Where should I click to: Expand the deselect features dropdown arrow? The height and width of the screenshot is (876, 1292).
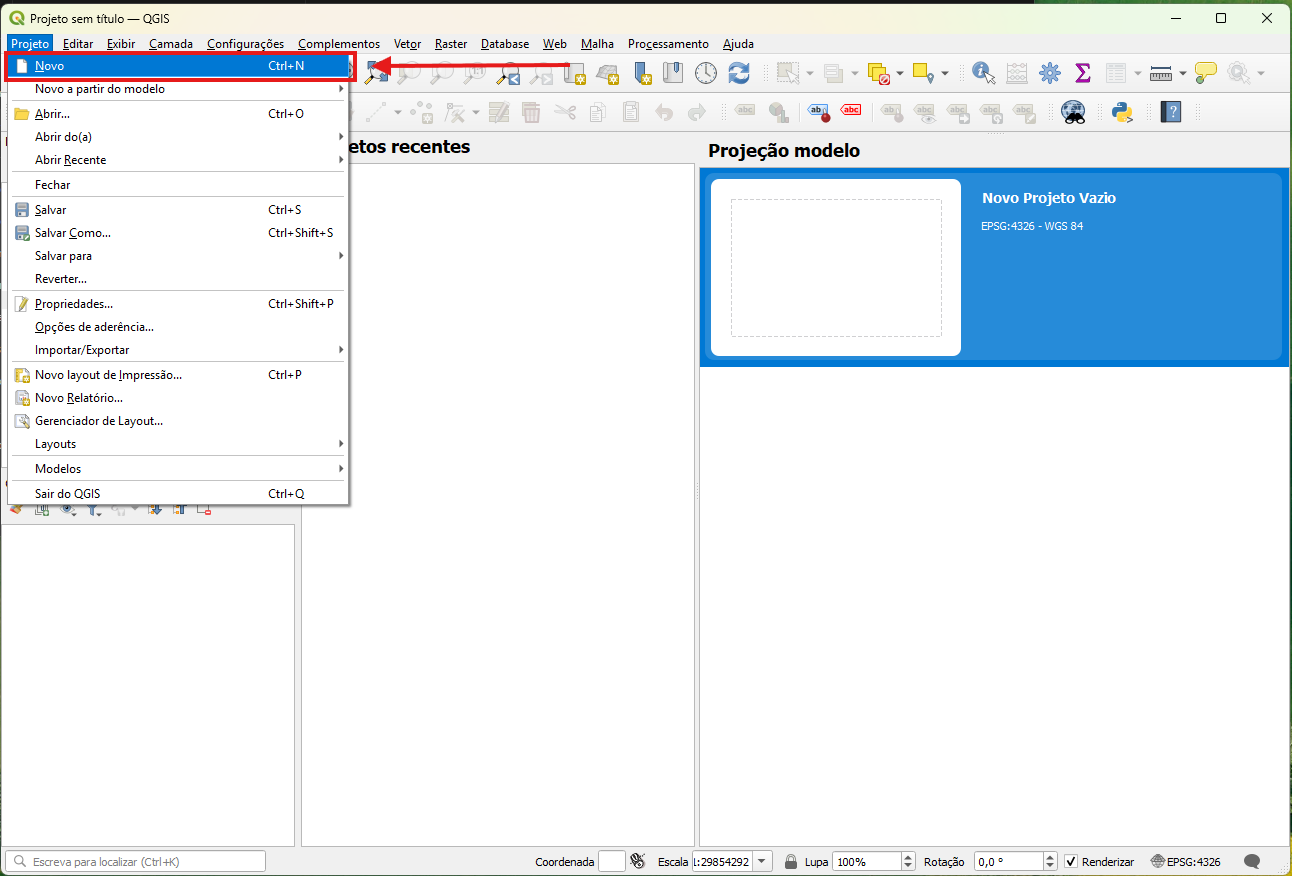click(900, 72)
